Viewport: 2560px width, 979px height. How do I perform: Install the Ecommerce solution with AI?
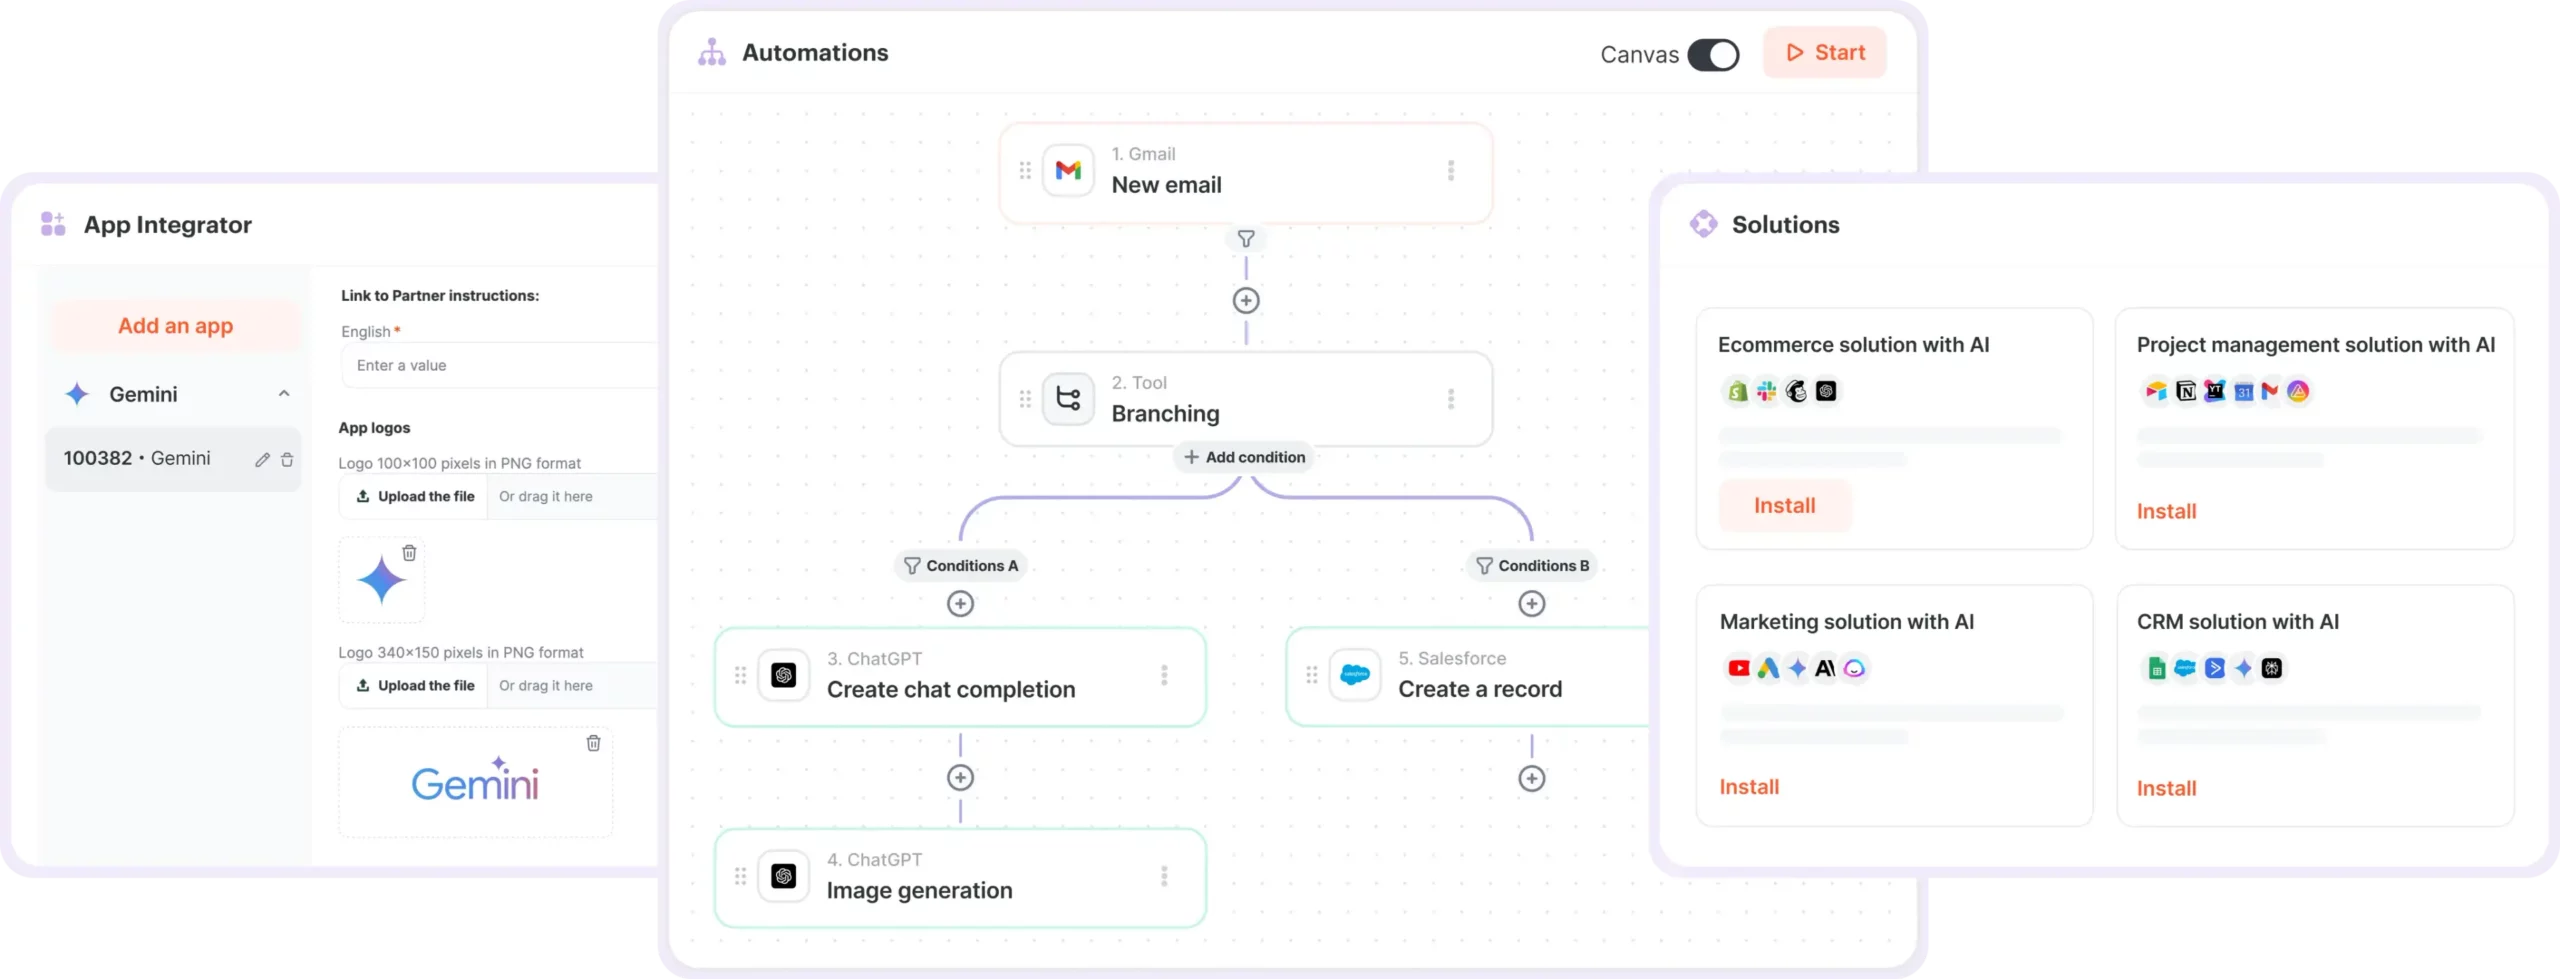click(1784, 506)
